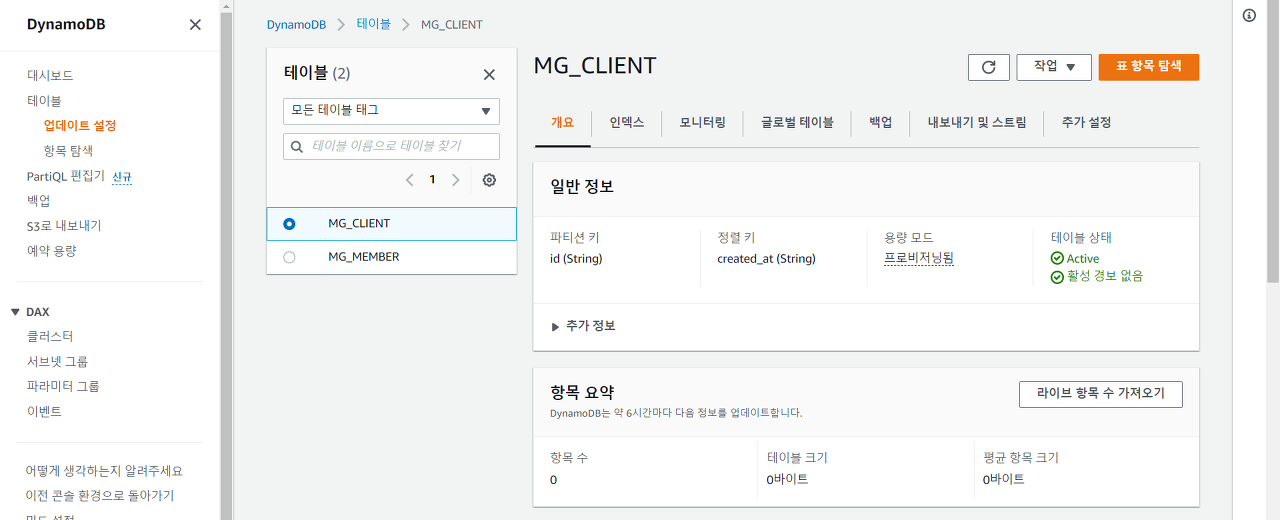Click the 활성 경보 없음 status text
1280x520 pixels.
(1105, 276)
